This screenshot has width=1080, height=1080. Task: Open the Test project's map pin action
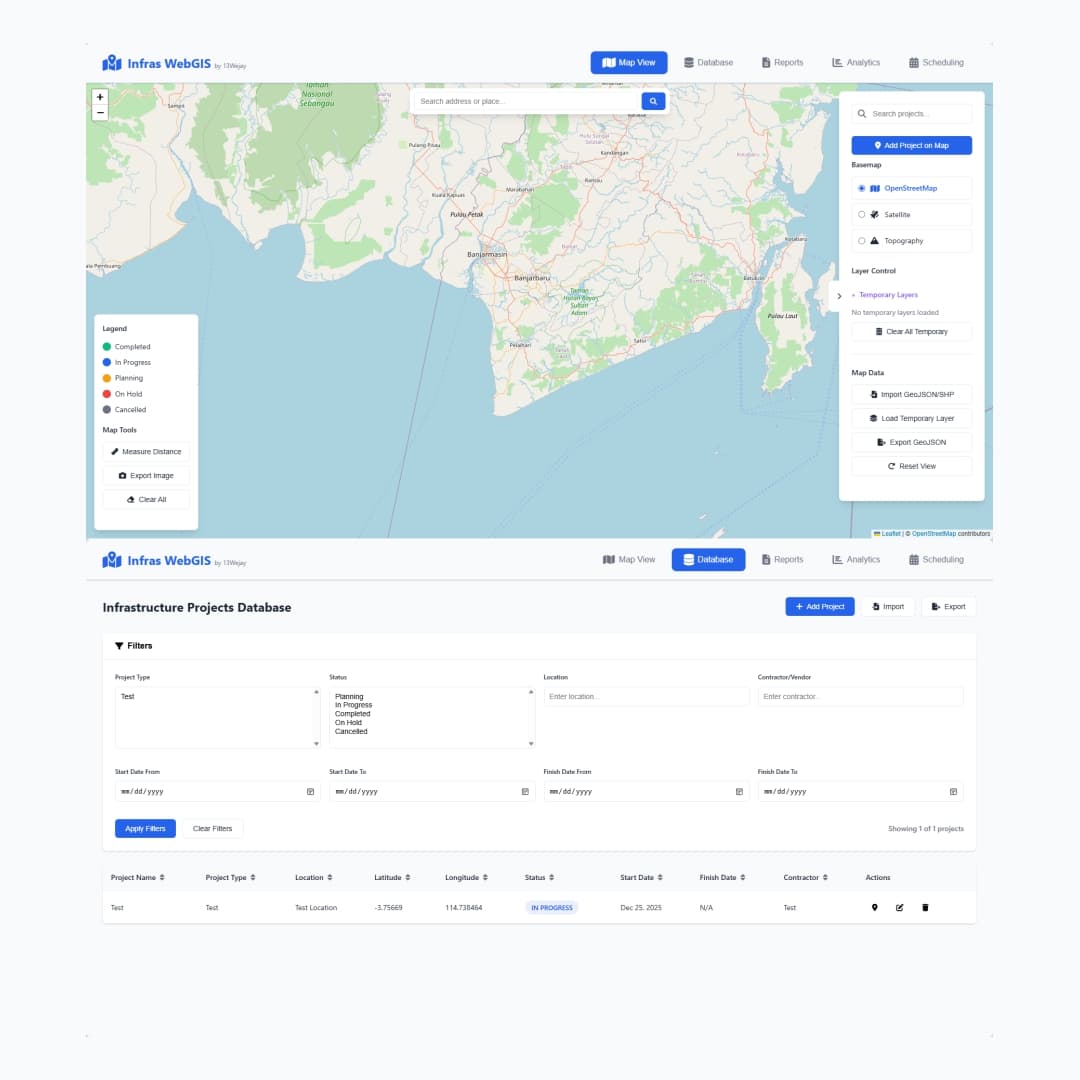pos(875,907)
